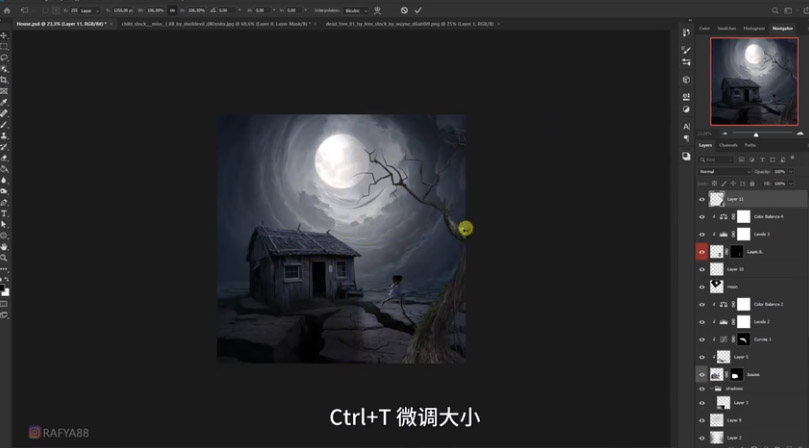Toggle visibility of the moon layer

coord(702,286)
